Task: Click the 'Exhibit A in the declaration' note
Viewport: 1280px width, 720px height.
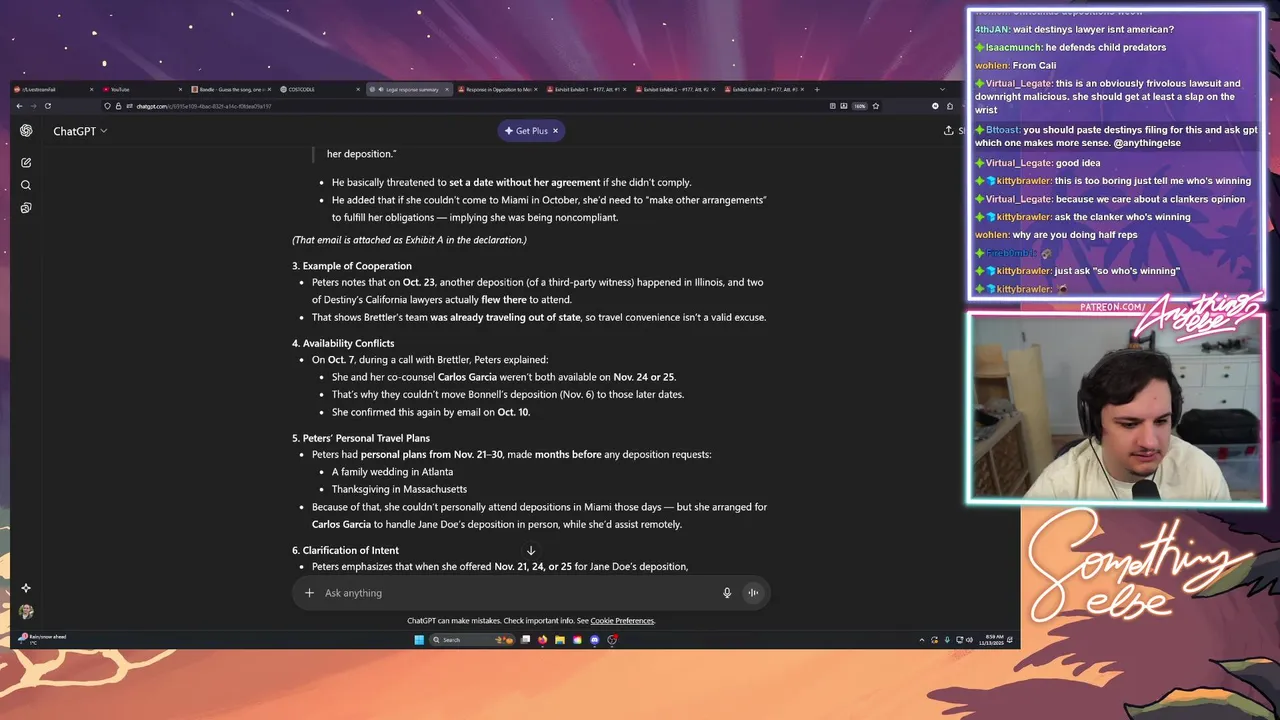Action: tap(409, 240)
